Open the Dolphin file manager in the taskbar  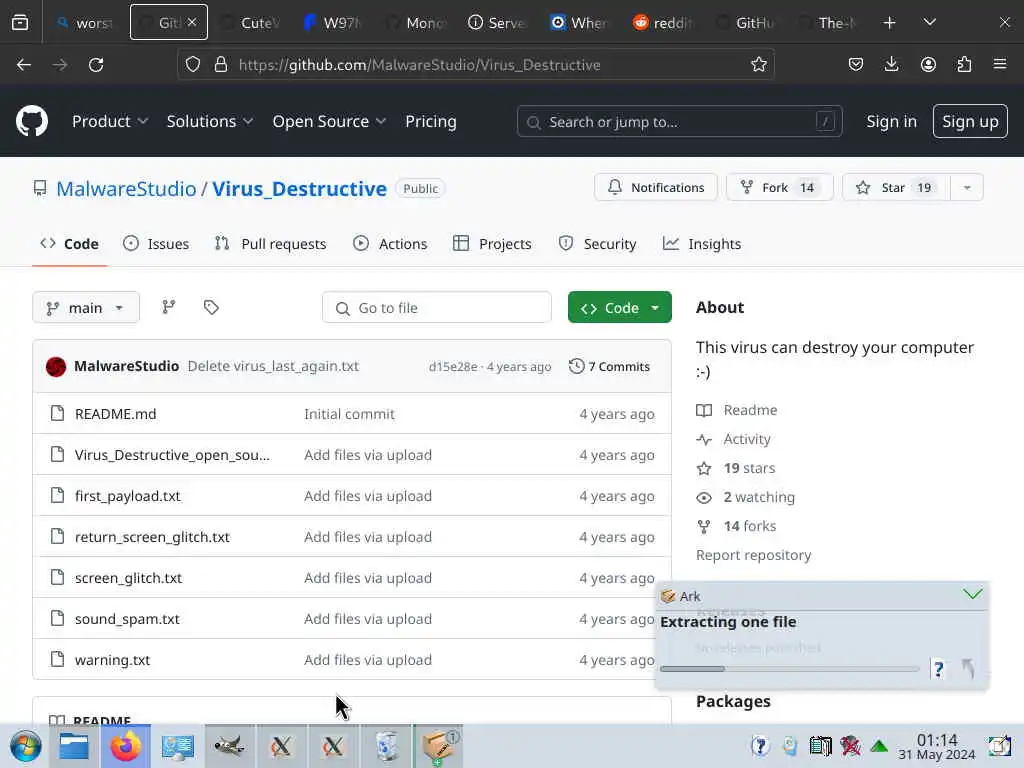pos(74,746)
